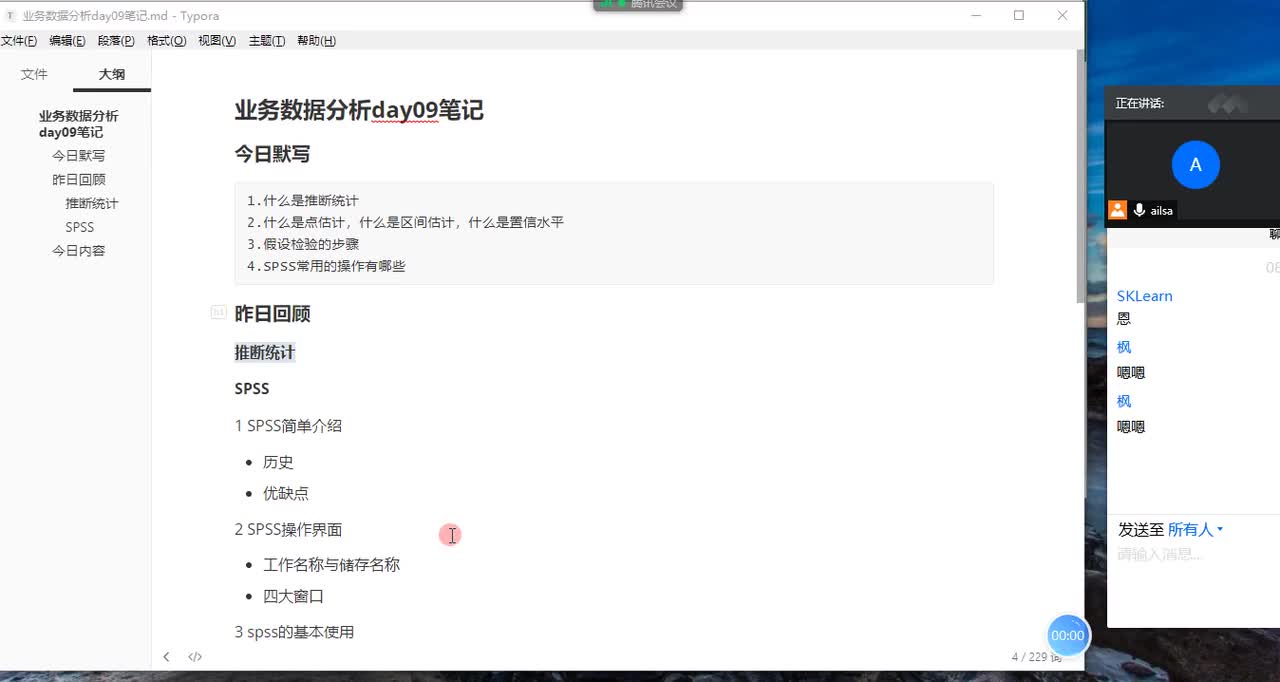
Task: Jump to 今日内容 in outline
Action: (79, 251)
